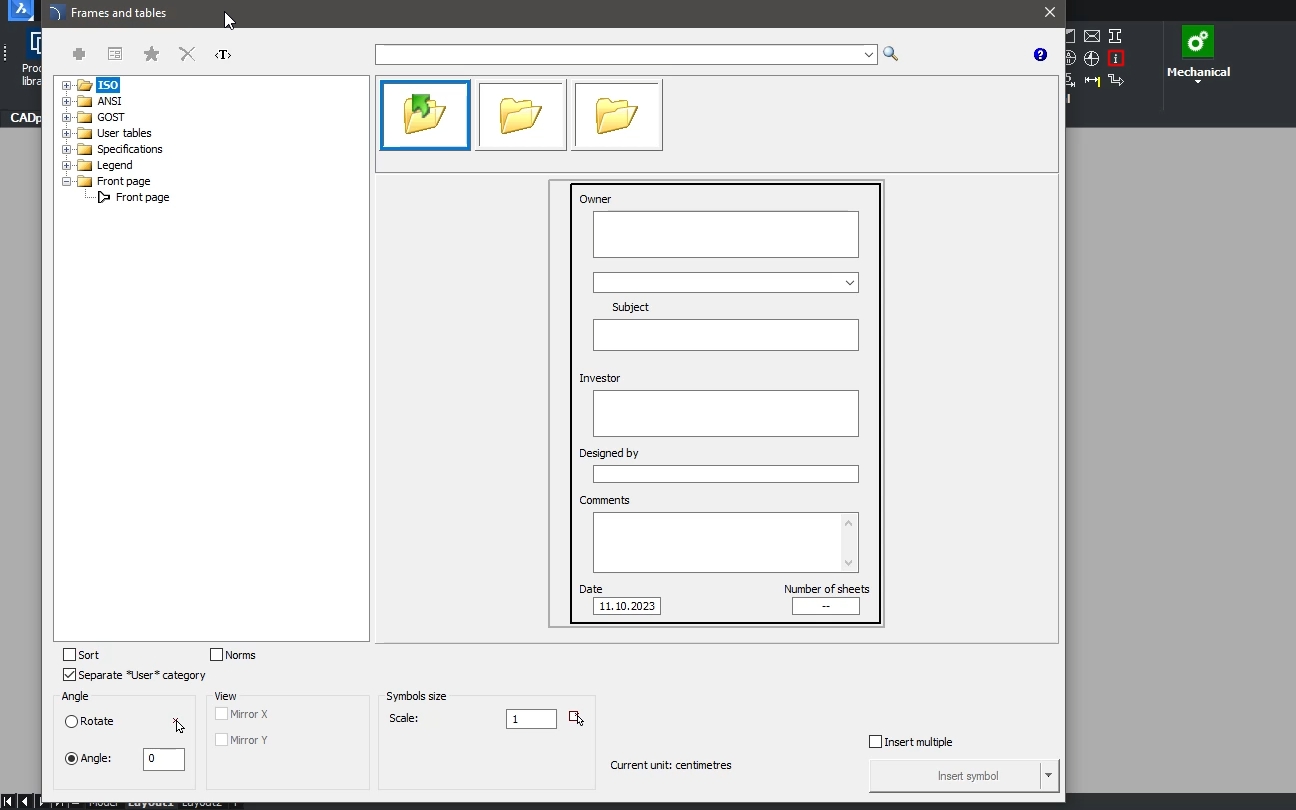Select the <T> text variable icon
This screenshot has height=810, width=1296.
click(222, 54)
